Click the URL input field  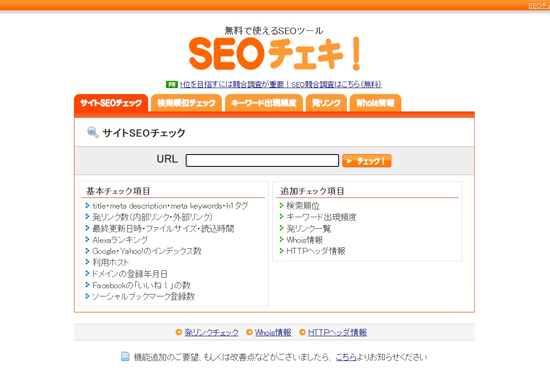point(262,160)
